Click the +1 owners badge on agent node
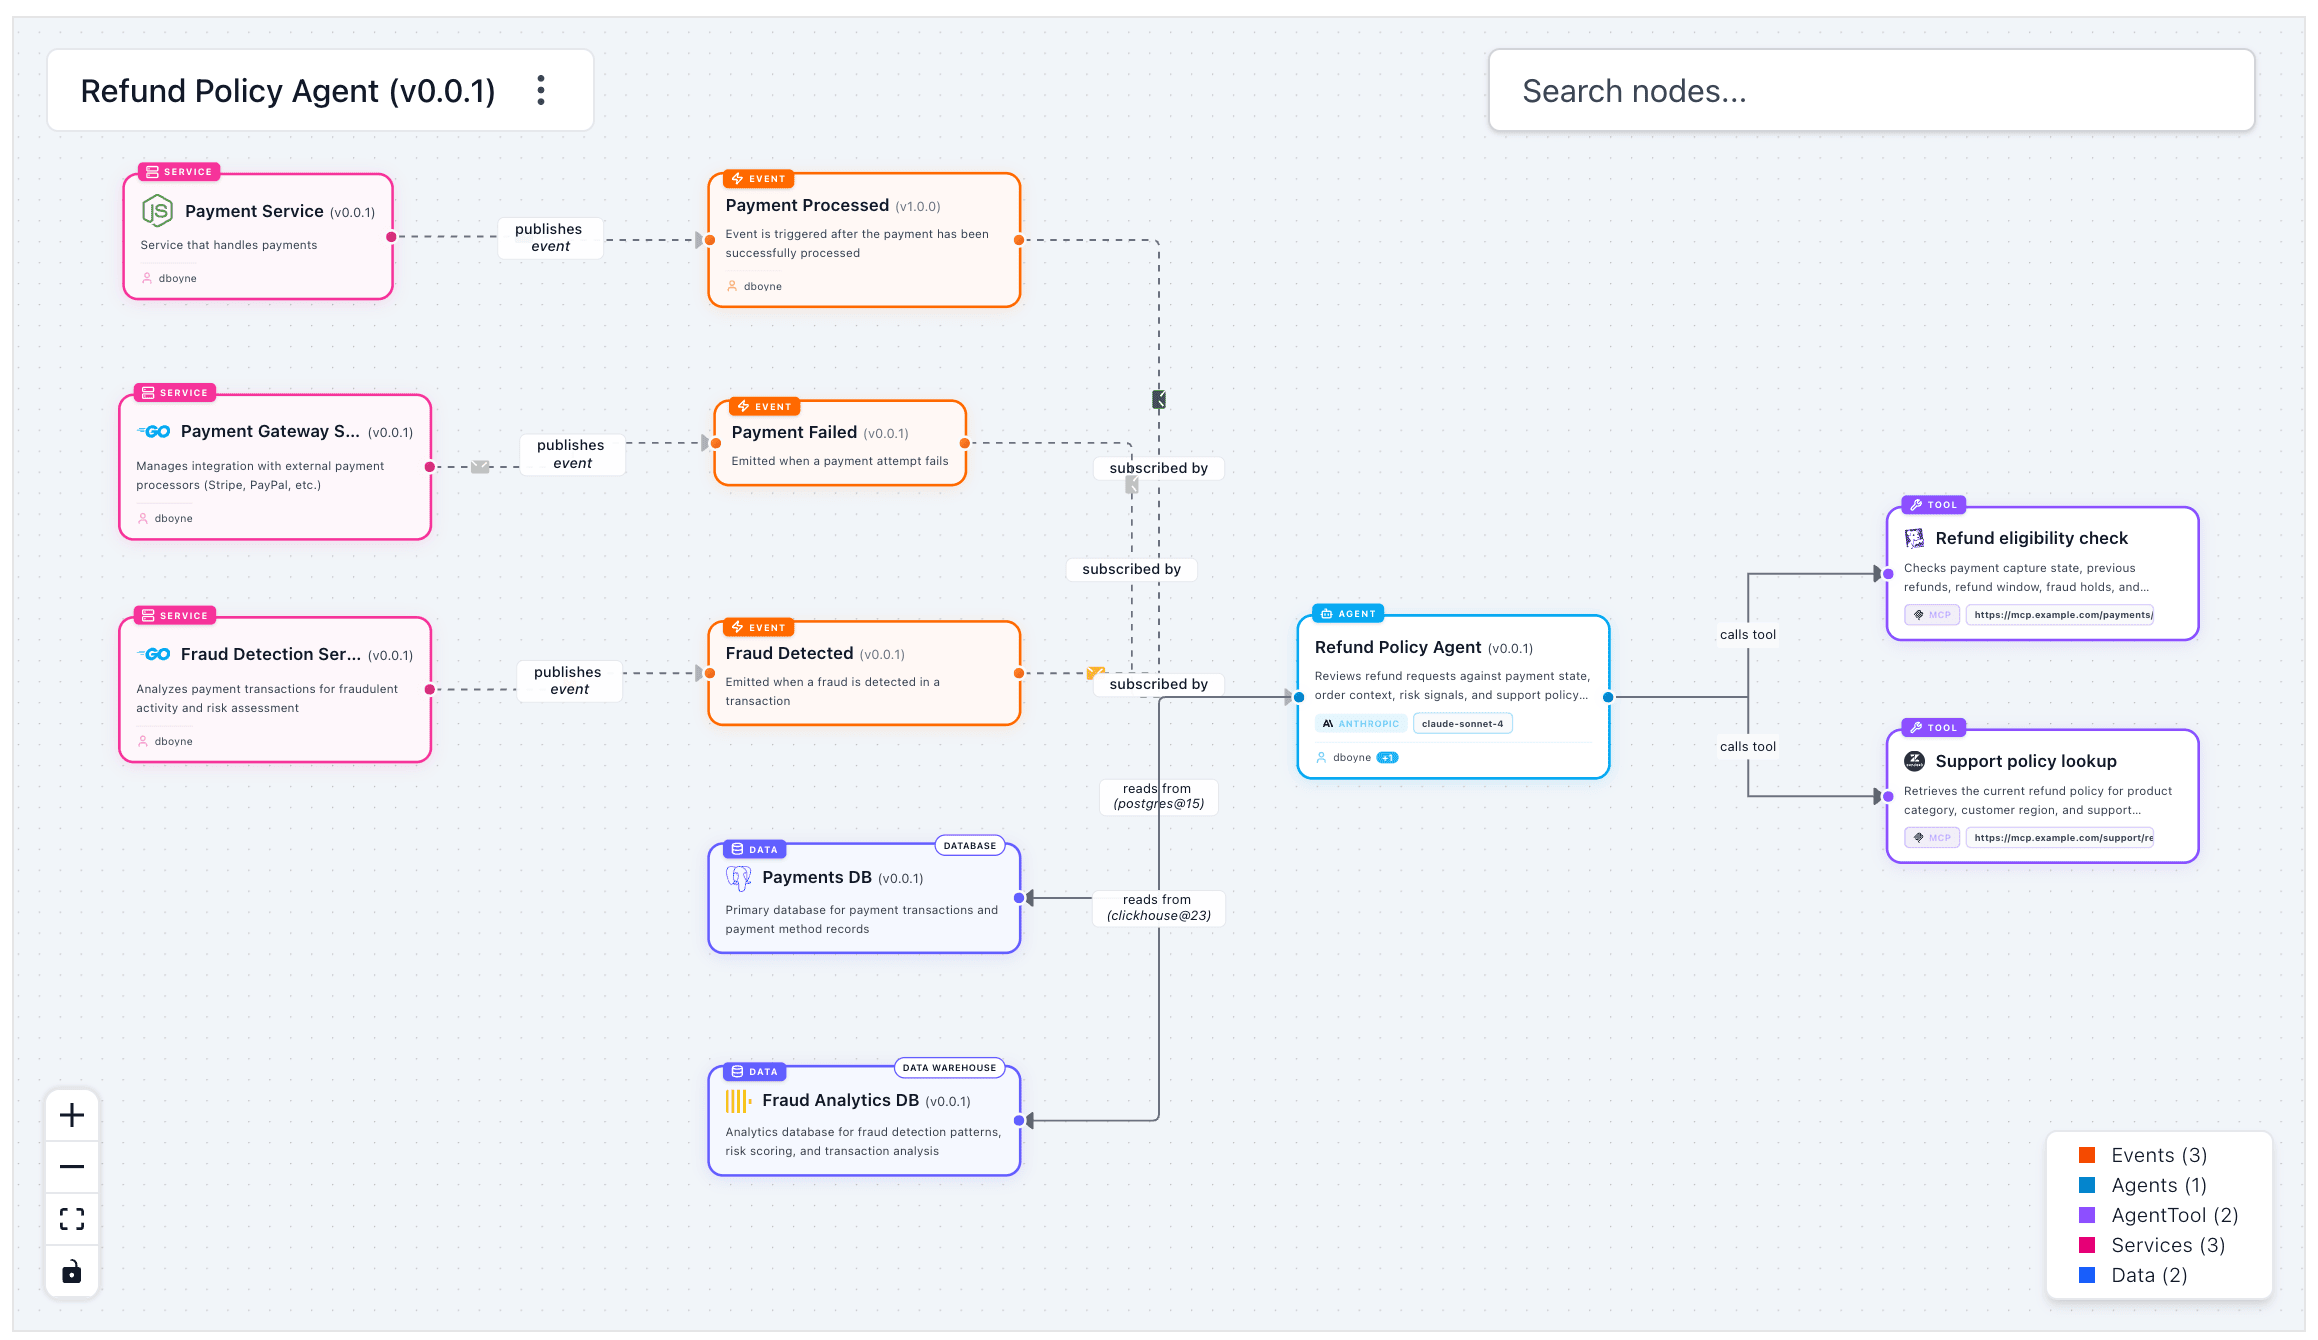This screenshot has width=2318, height=1340. pyautogui.click(x=1387, y=757)
